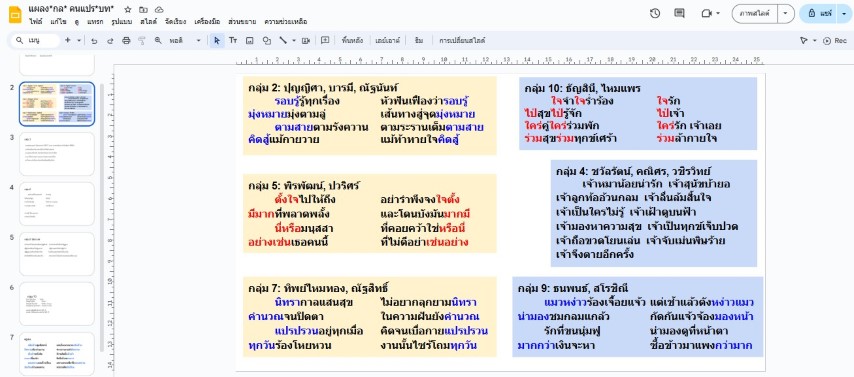Select slide 4 thumbnail in filmstrip

57,204
